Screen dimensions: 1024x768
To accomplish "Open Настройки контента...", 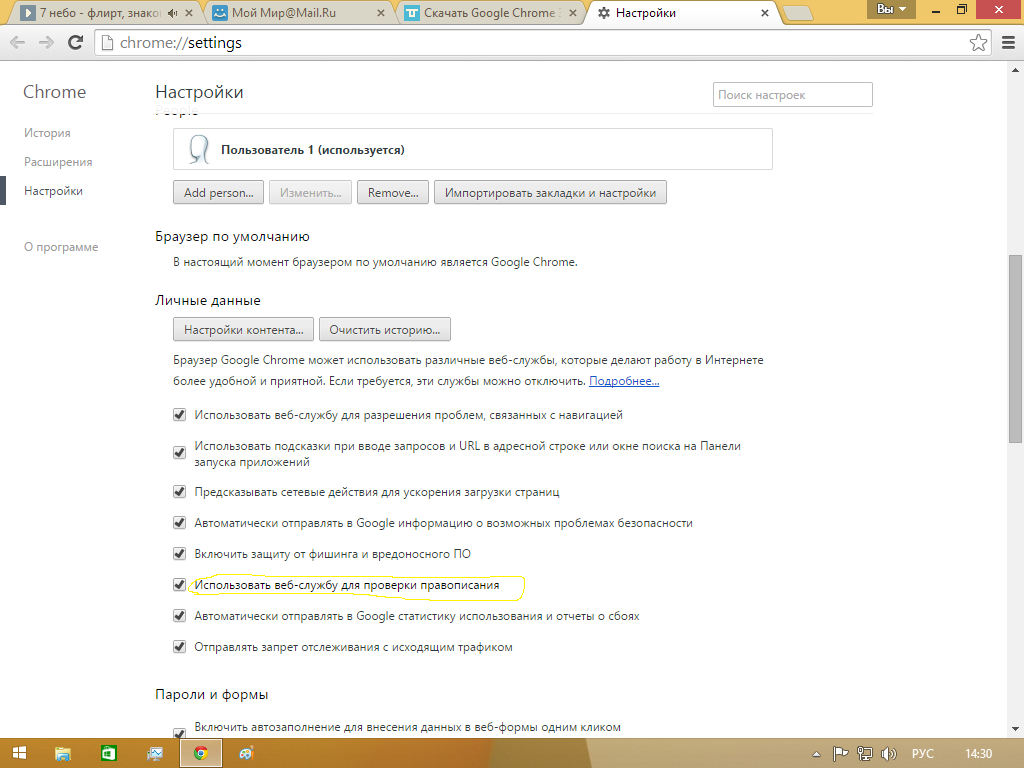I will [x=243, y=330].
